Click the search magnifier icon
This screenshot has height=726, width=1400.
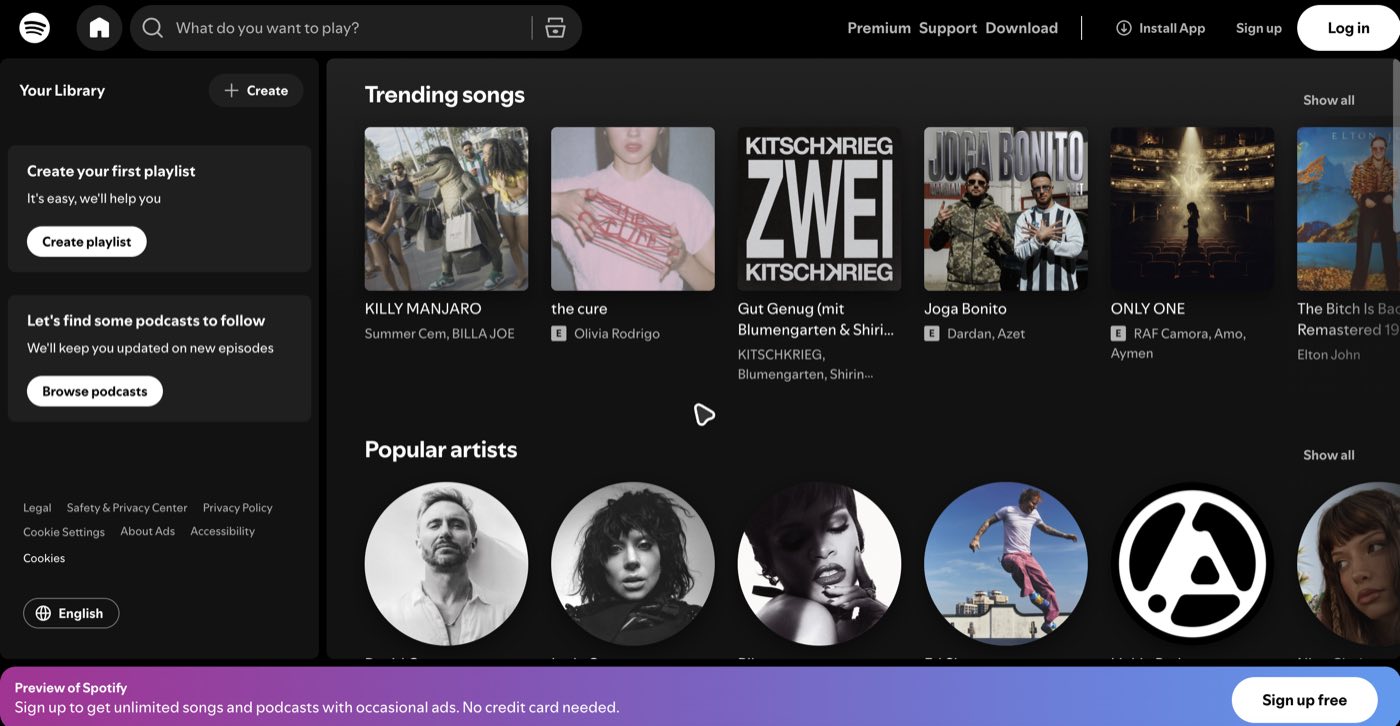[x=152, y=28]
